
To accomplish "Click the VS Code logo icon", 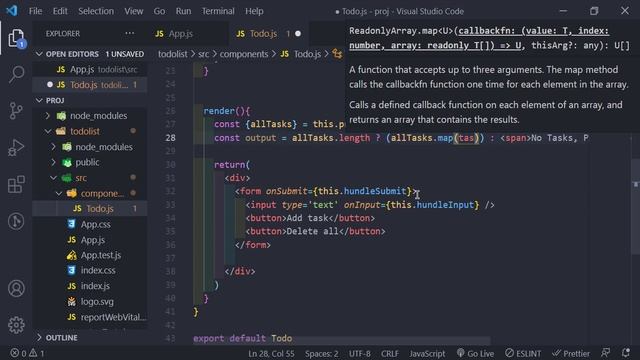I will 12,11.
